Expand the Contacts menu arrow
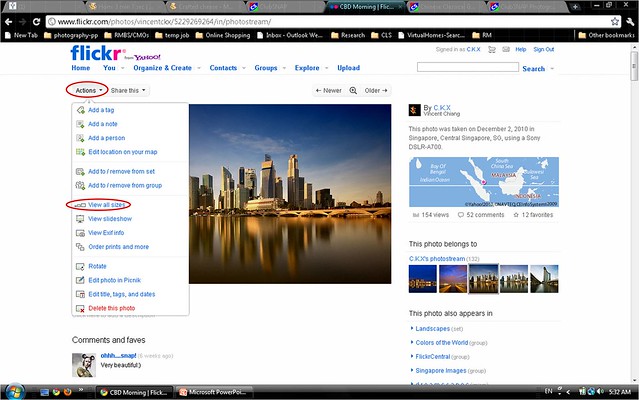 point(244,68)
